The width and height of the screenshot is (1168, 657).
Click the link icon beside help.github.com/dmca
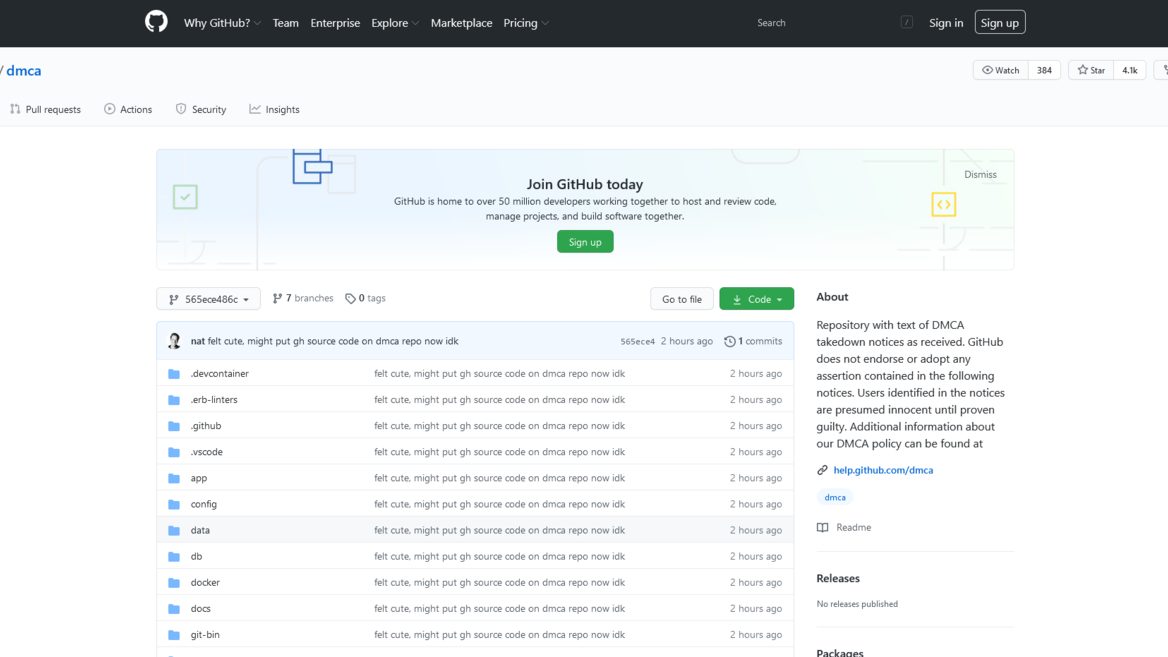(x=822, y=470)
